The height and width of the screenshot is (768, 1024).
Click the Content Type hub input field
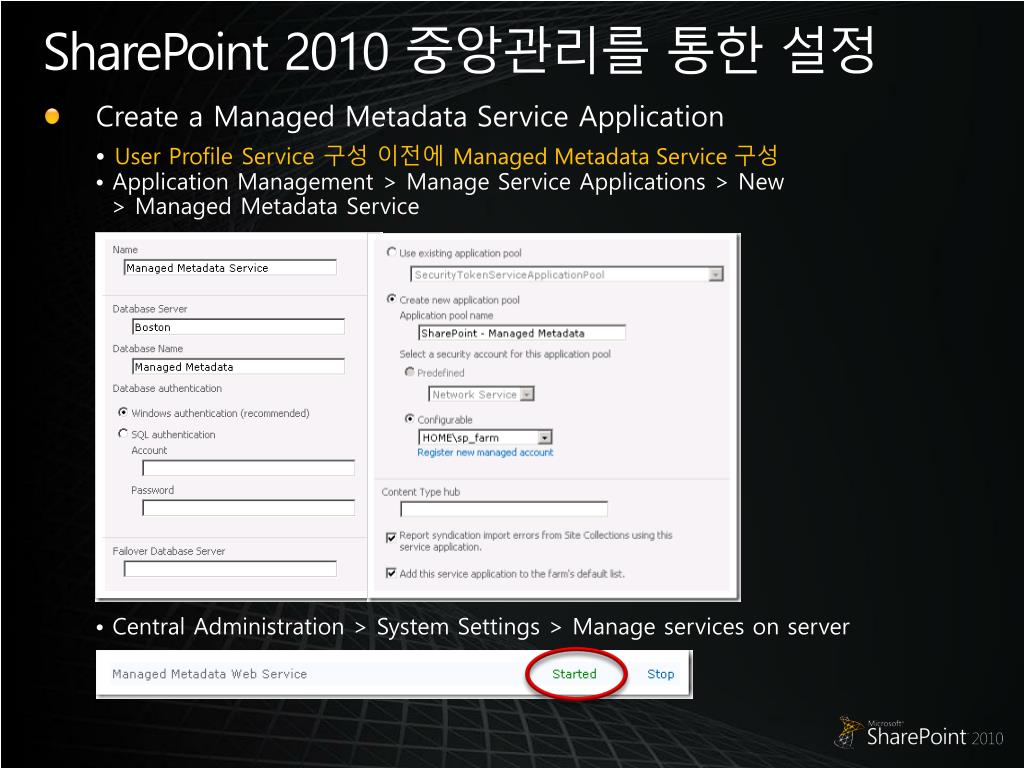click(504, 509)
